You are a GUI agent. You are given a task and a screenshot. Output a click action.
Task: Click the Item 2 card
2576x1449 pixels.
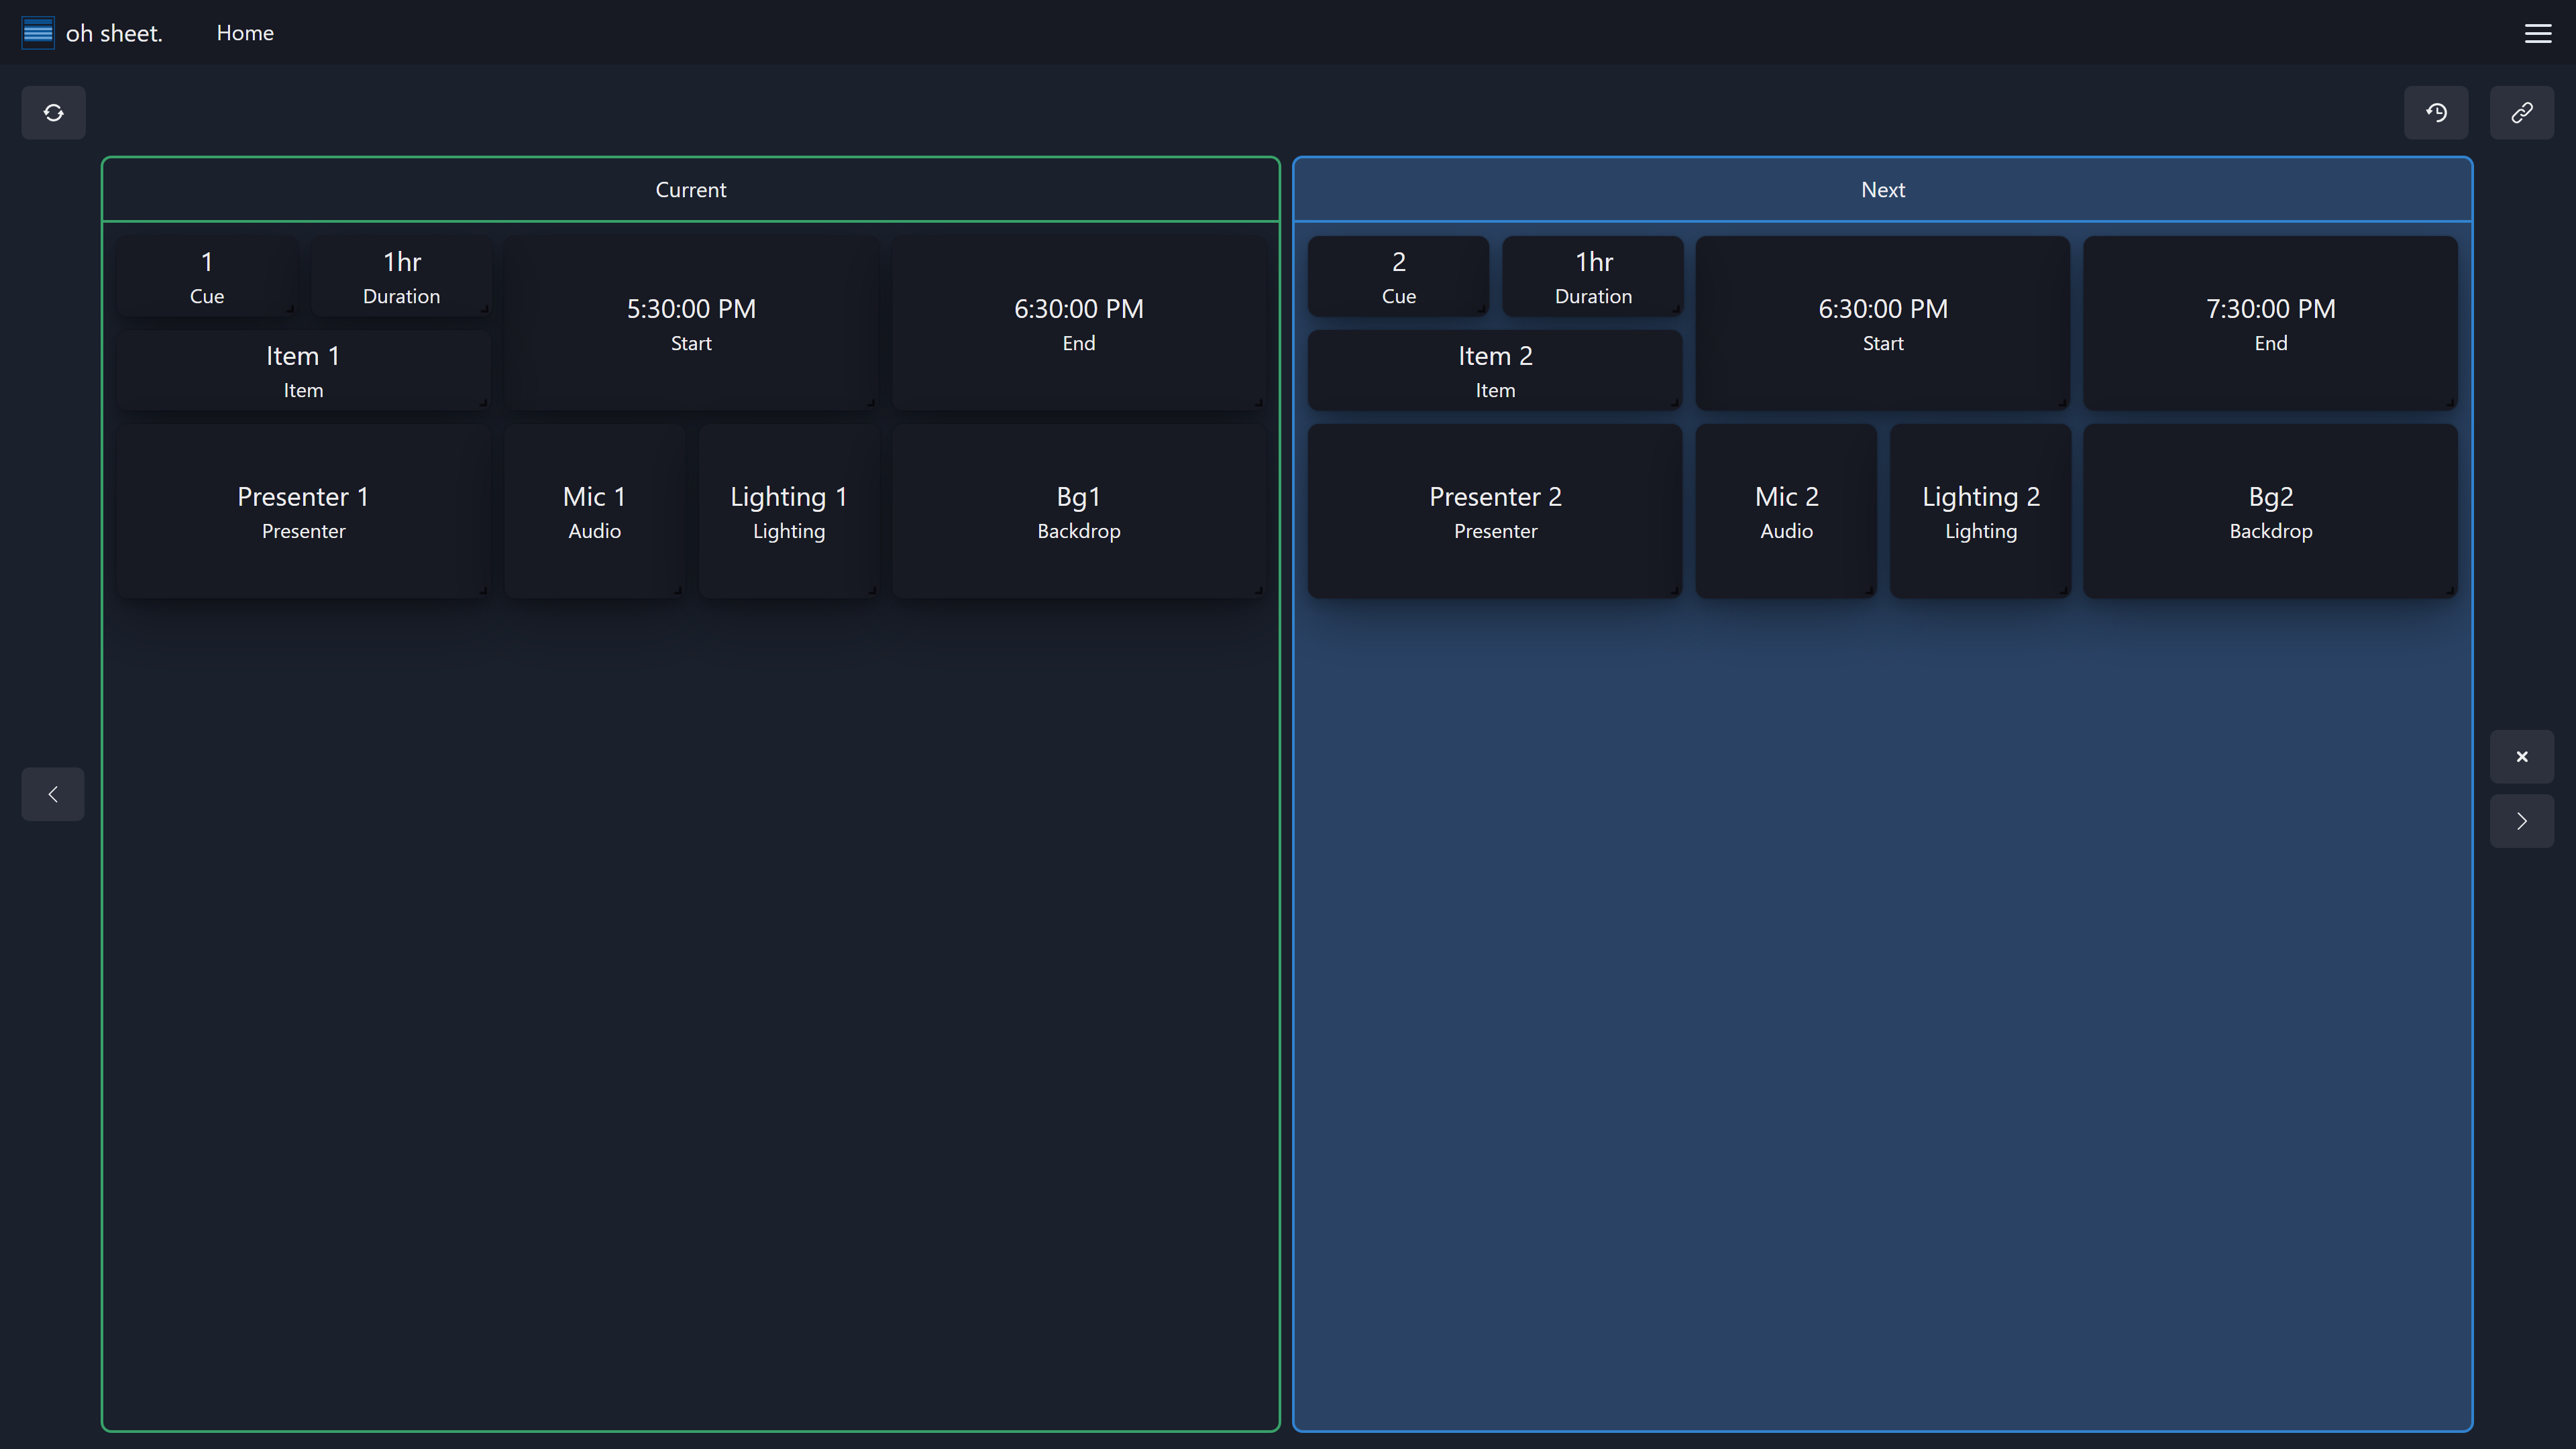(1495, 370)
